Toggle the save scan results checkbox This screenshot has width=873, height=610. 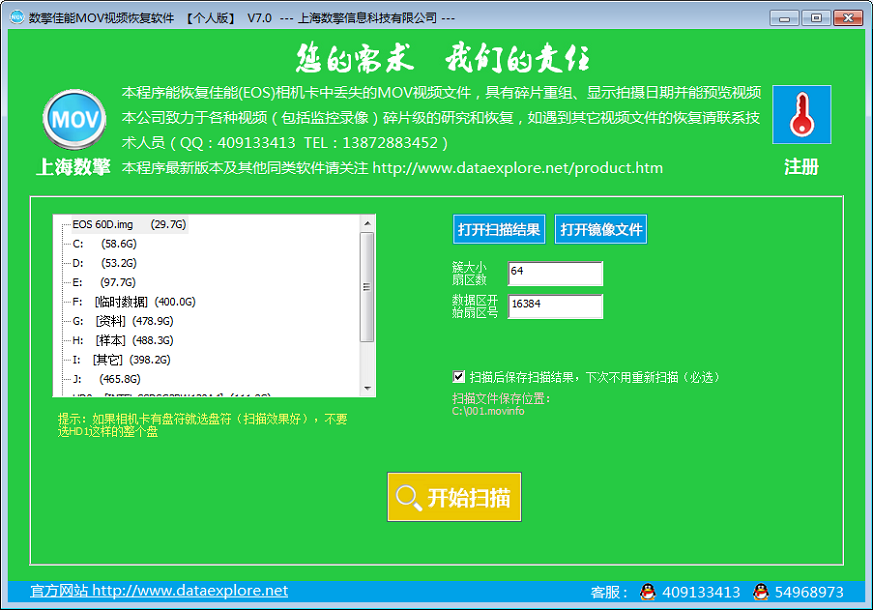(458, 377)
